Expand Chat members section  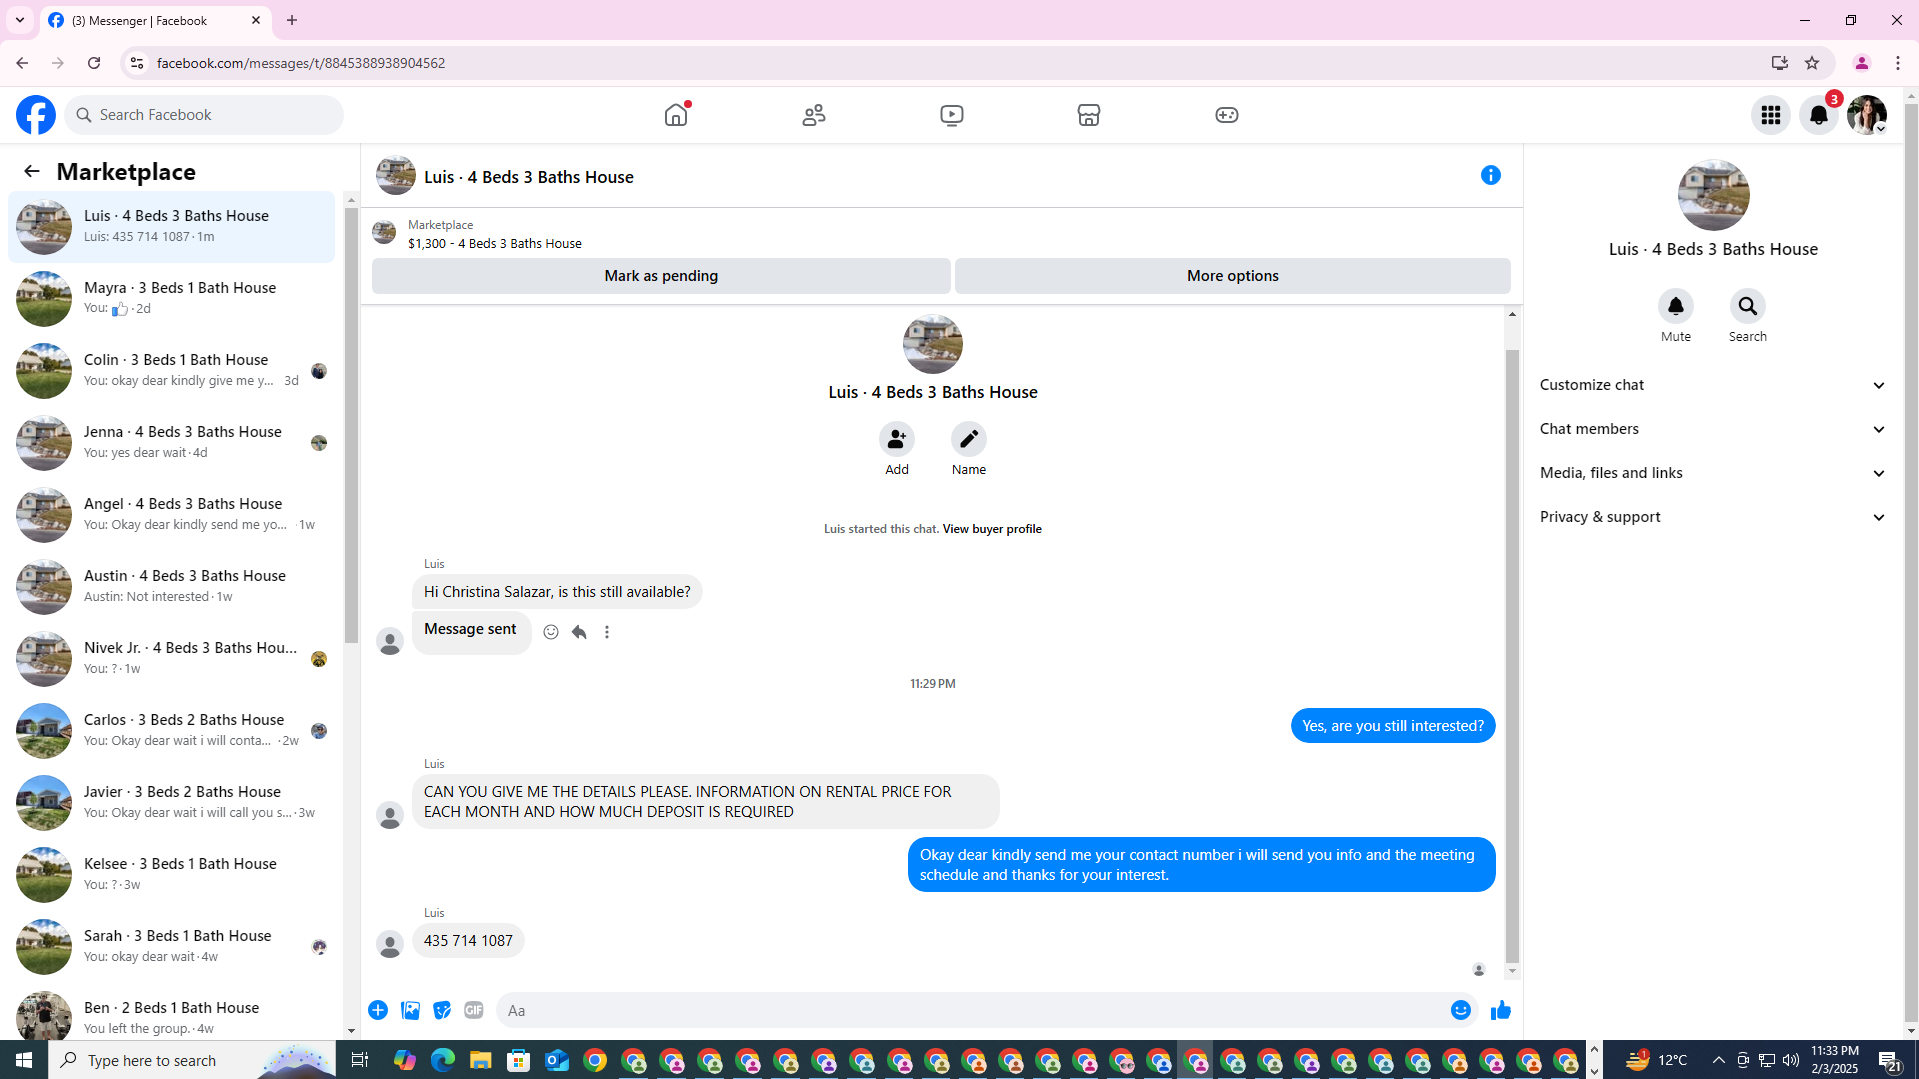coord(1713,429)
